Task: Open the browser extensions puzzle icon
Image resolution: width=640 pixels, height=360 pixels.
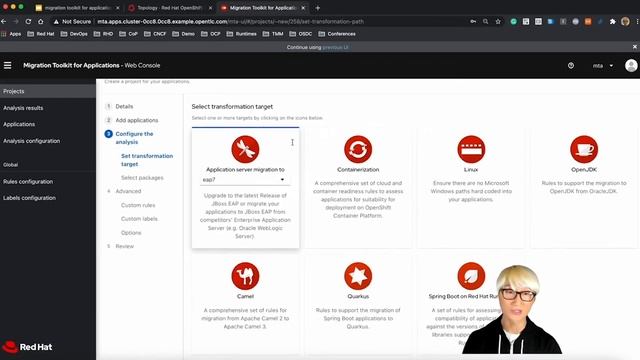Action: coord(612,21)
